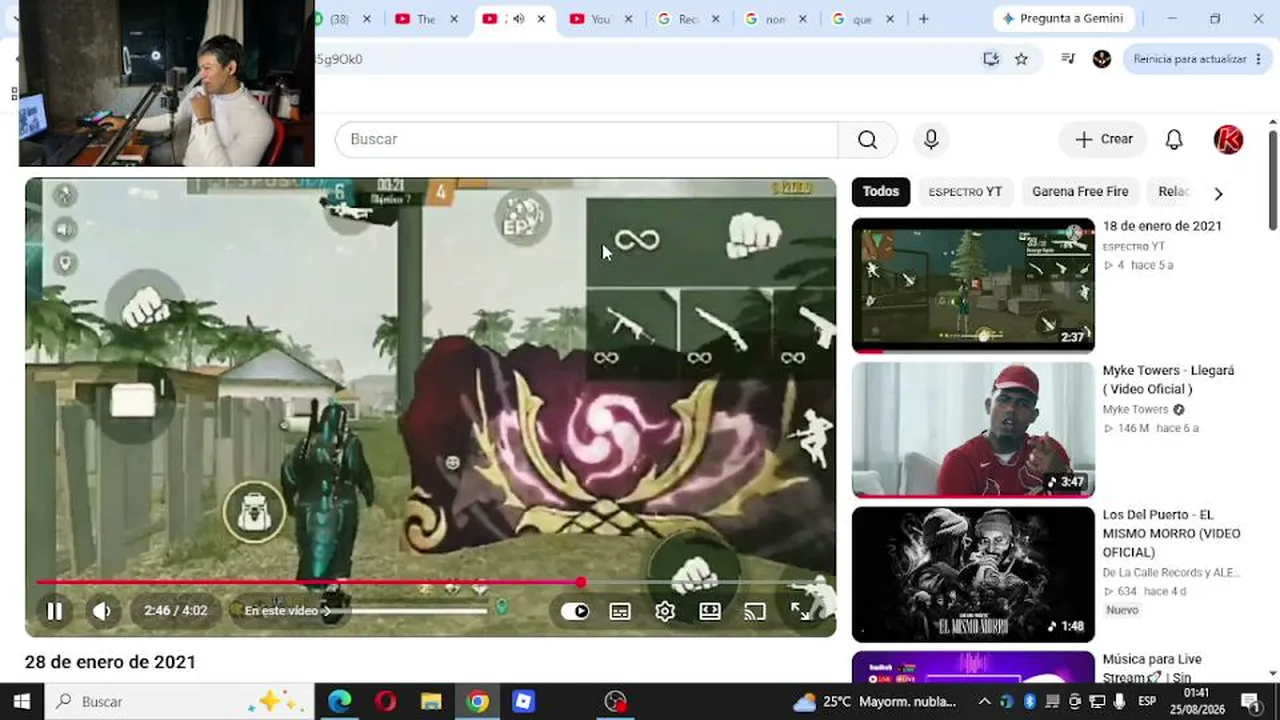Click the YouTube page vertical scrollbar
The image size is (1280, 720).
[1273, 180]
